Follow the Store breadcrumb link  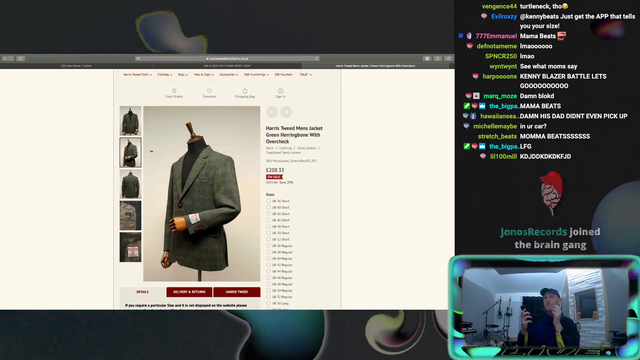point(270,148)
